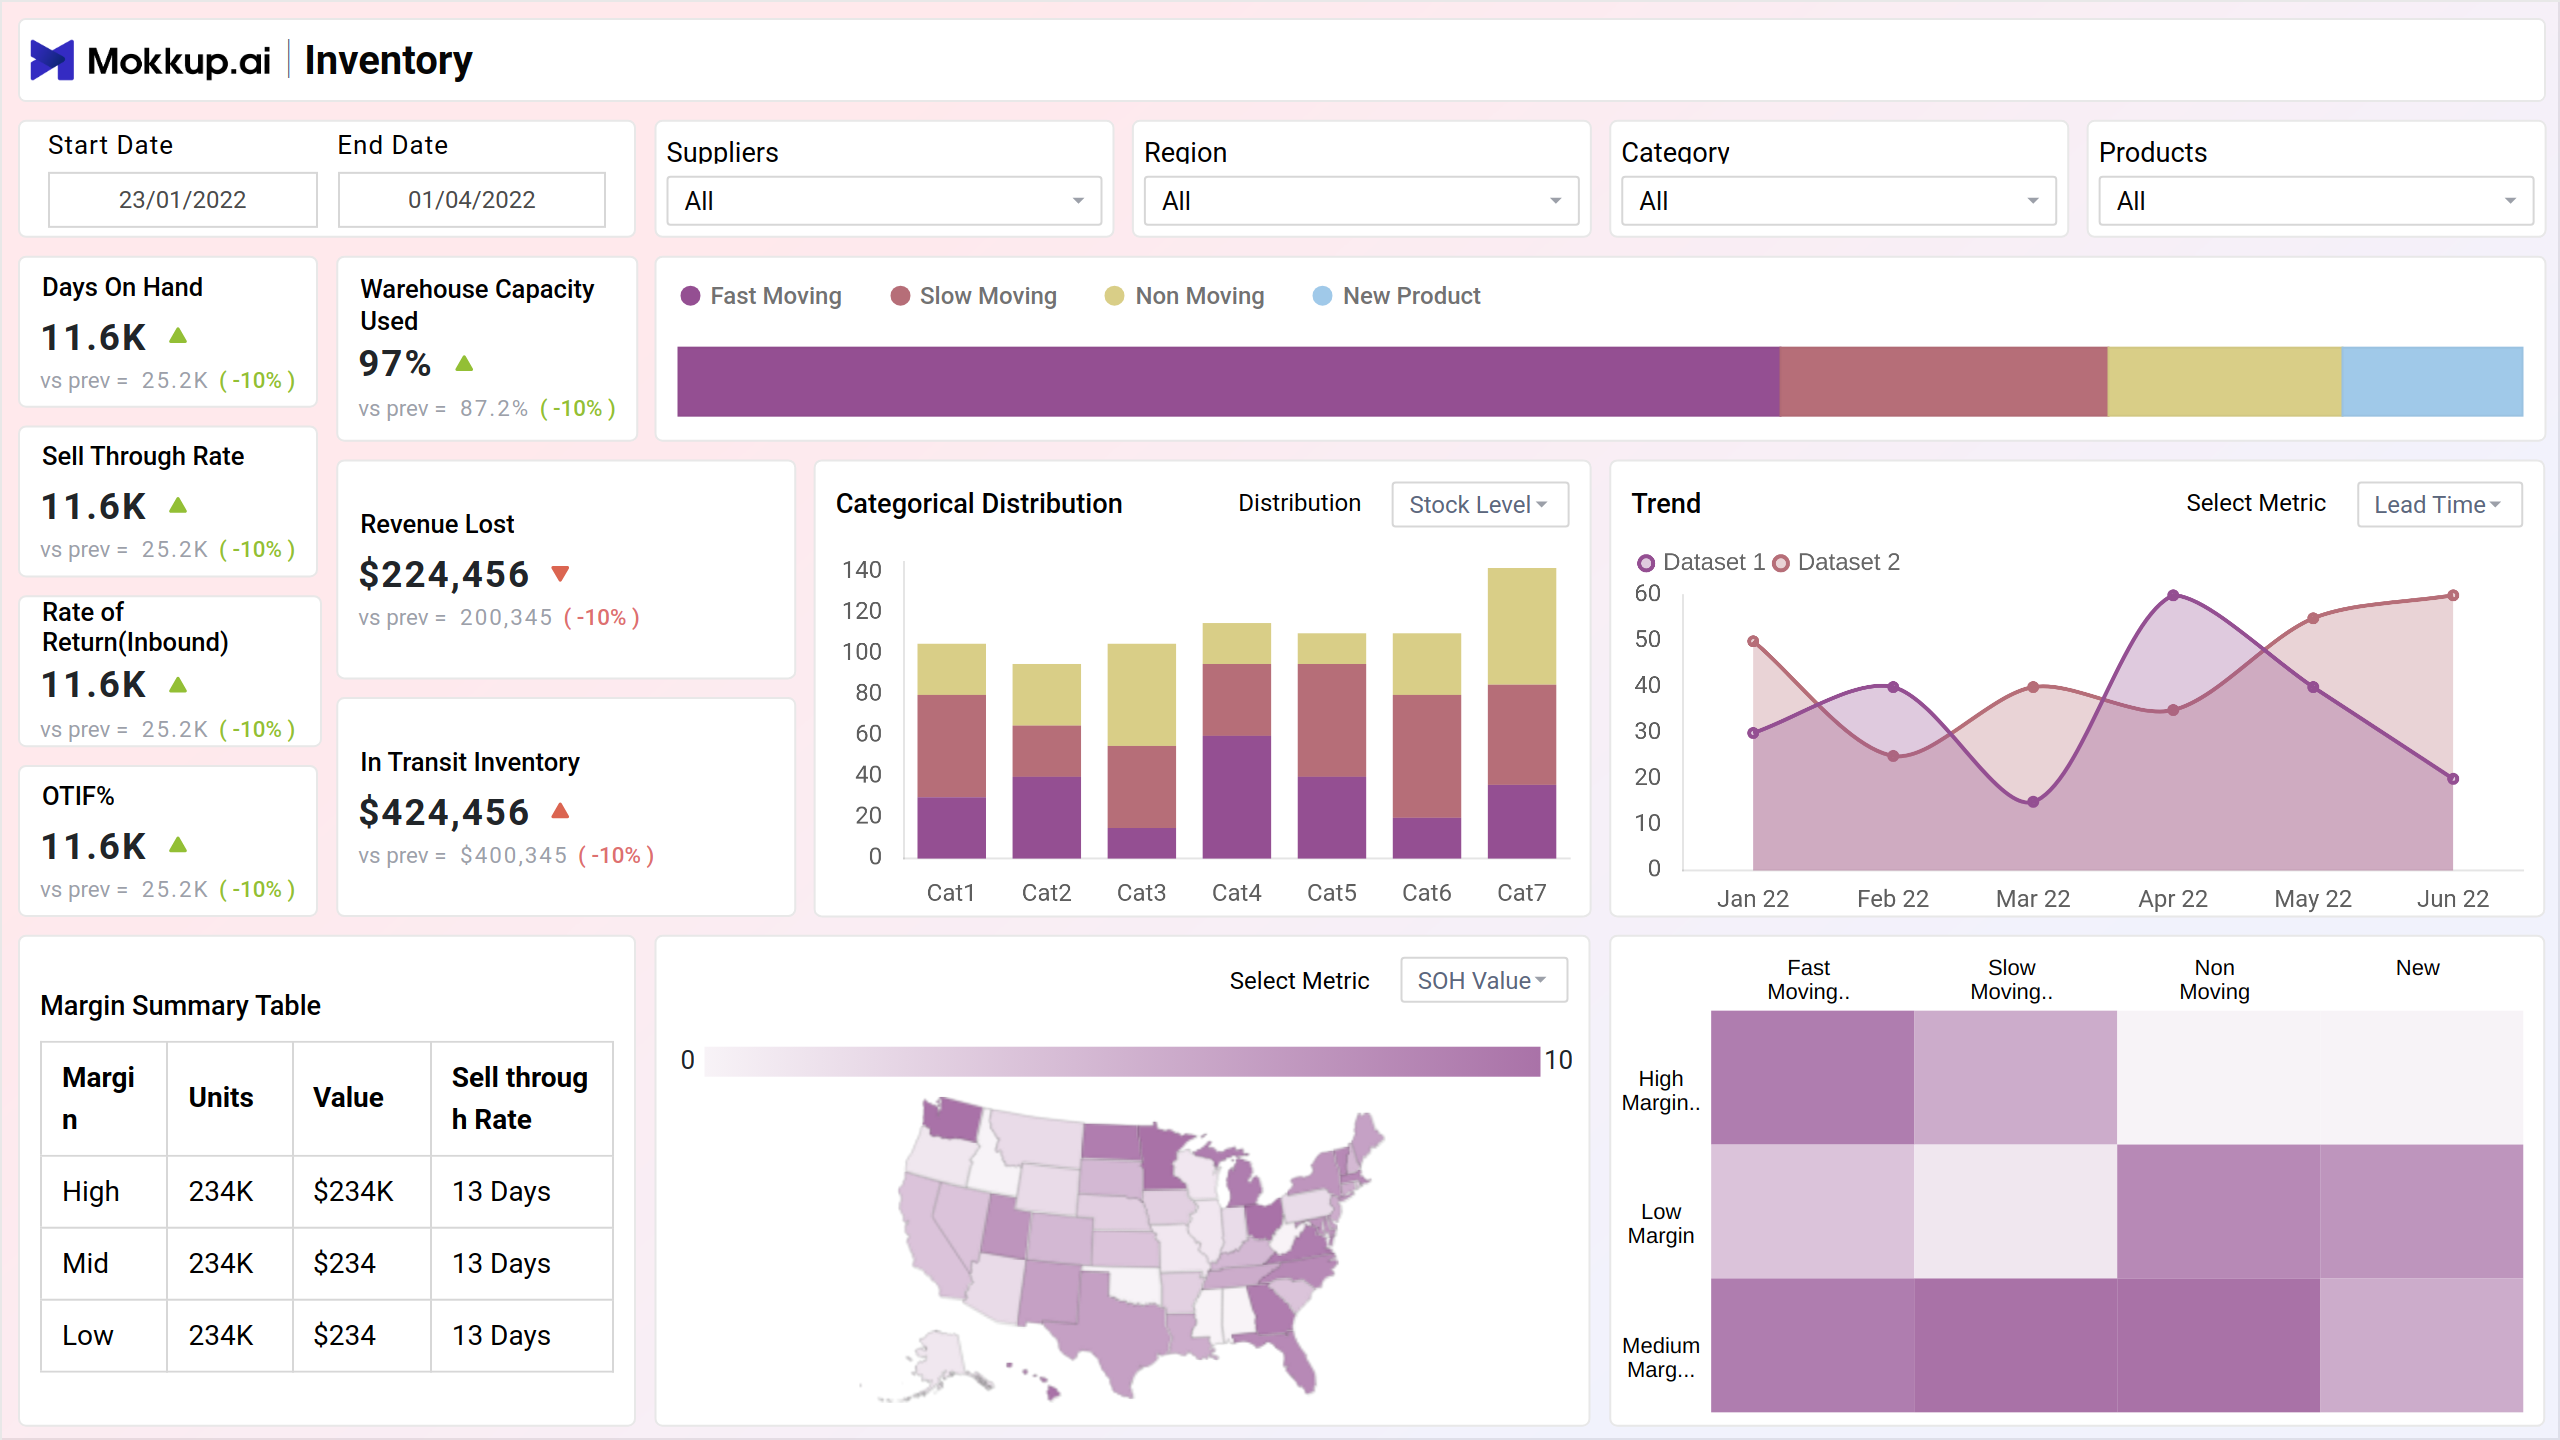2560x1440 pixels.
Task: Toggle Dataset 1 in Trend legend
Action: click(x=1701, y=562)
